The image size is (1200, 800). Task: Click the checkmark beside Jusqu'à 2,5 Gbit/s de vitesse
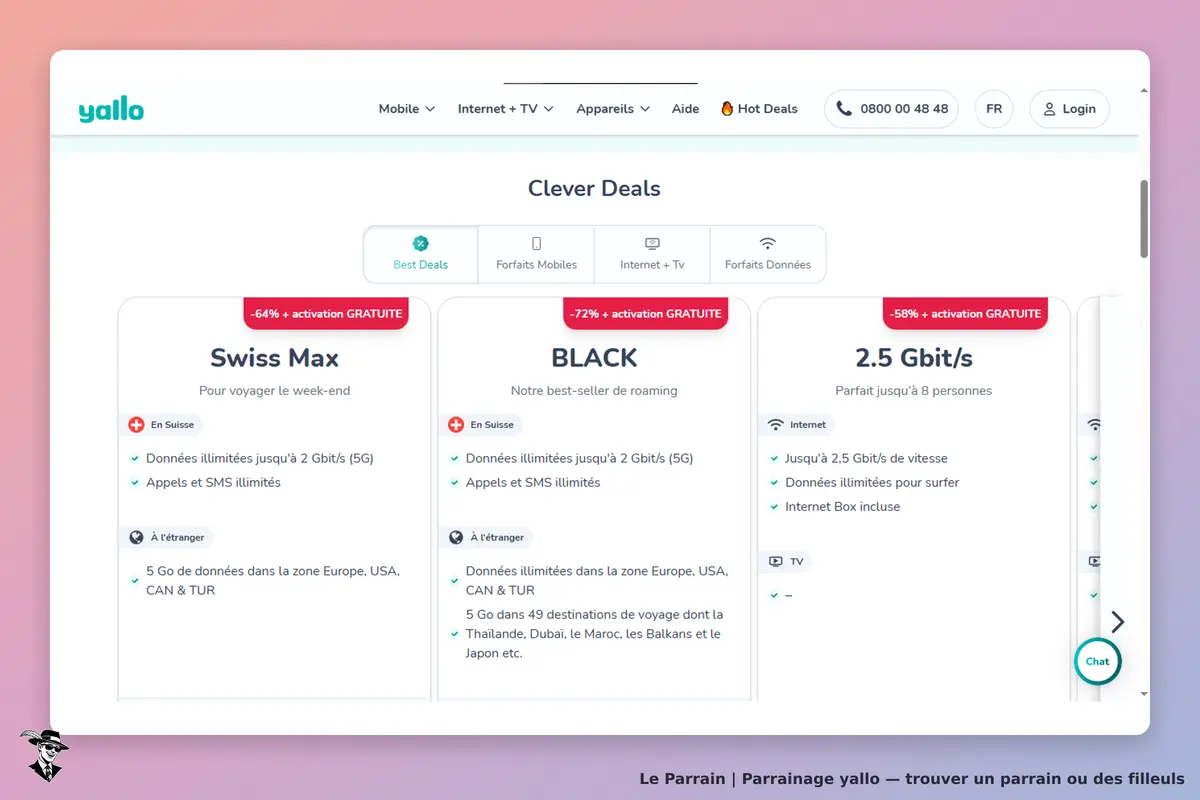pos(774,459)
